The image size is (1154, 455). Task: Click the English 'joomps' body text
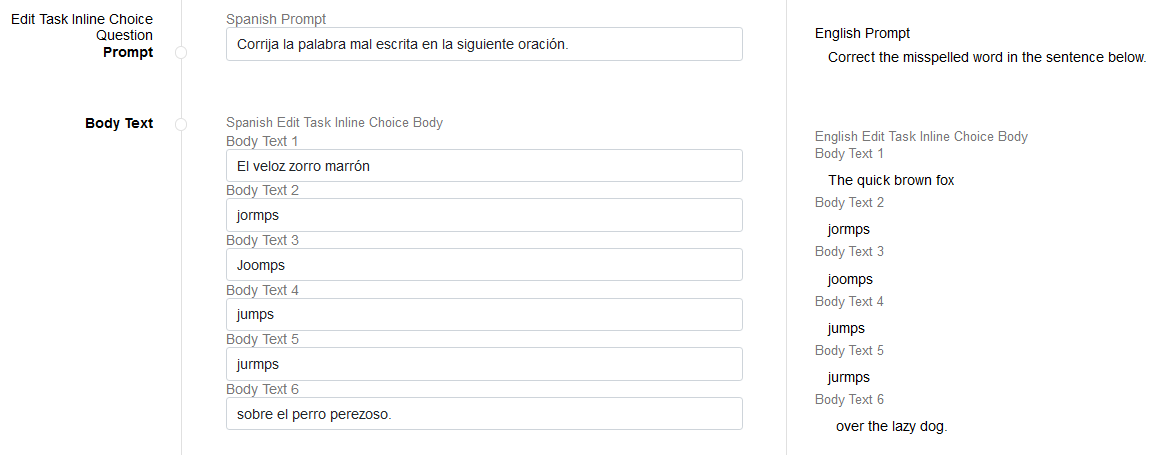(850, 279)
